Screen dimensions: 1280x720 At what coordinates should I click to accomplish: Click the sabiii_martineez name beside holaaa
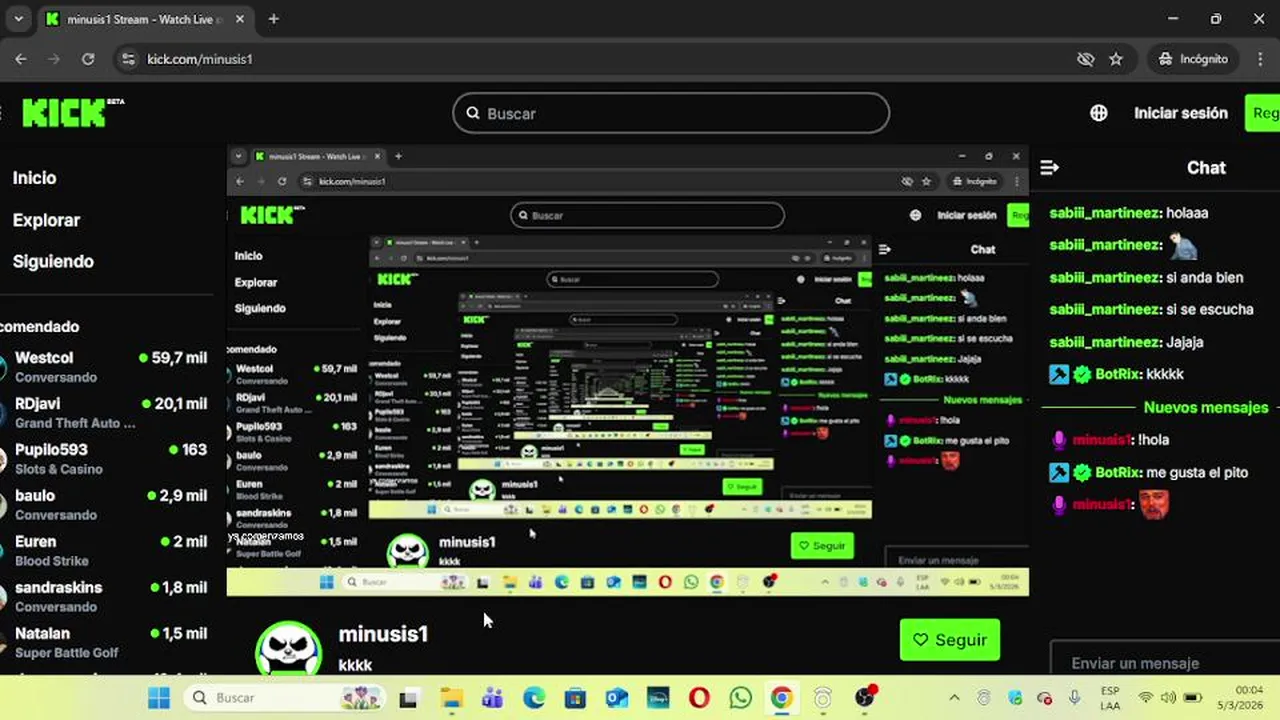1104,213
